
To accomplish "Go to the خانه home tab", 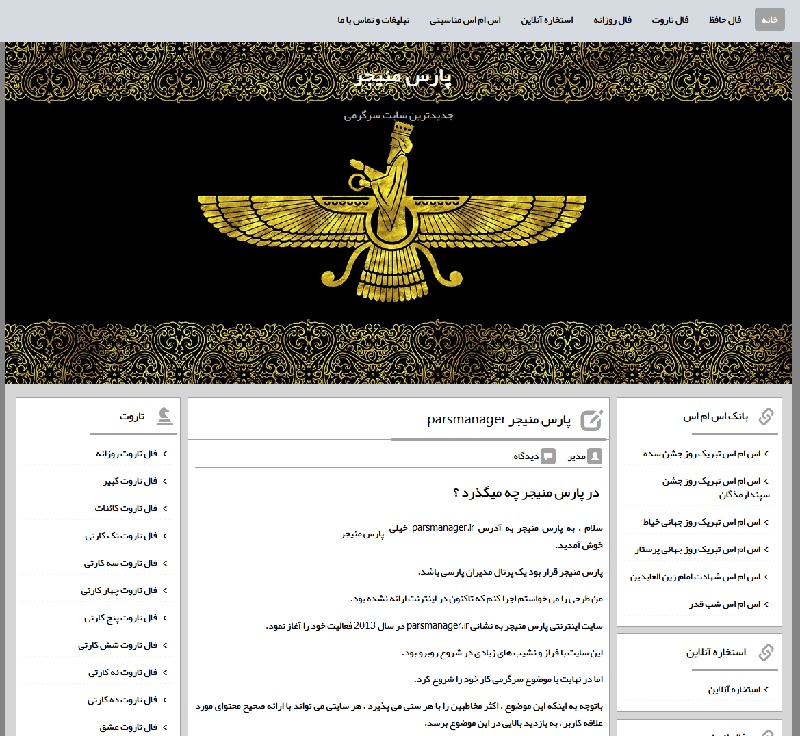I will [x=769, y=20].
